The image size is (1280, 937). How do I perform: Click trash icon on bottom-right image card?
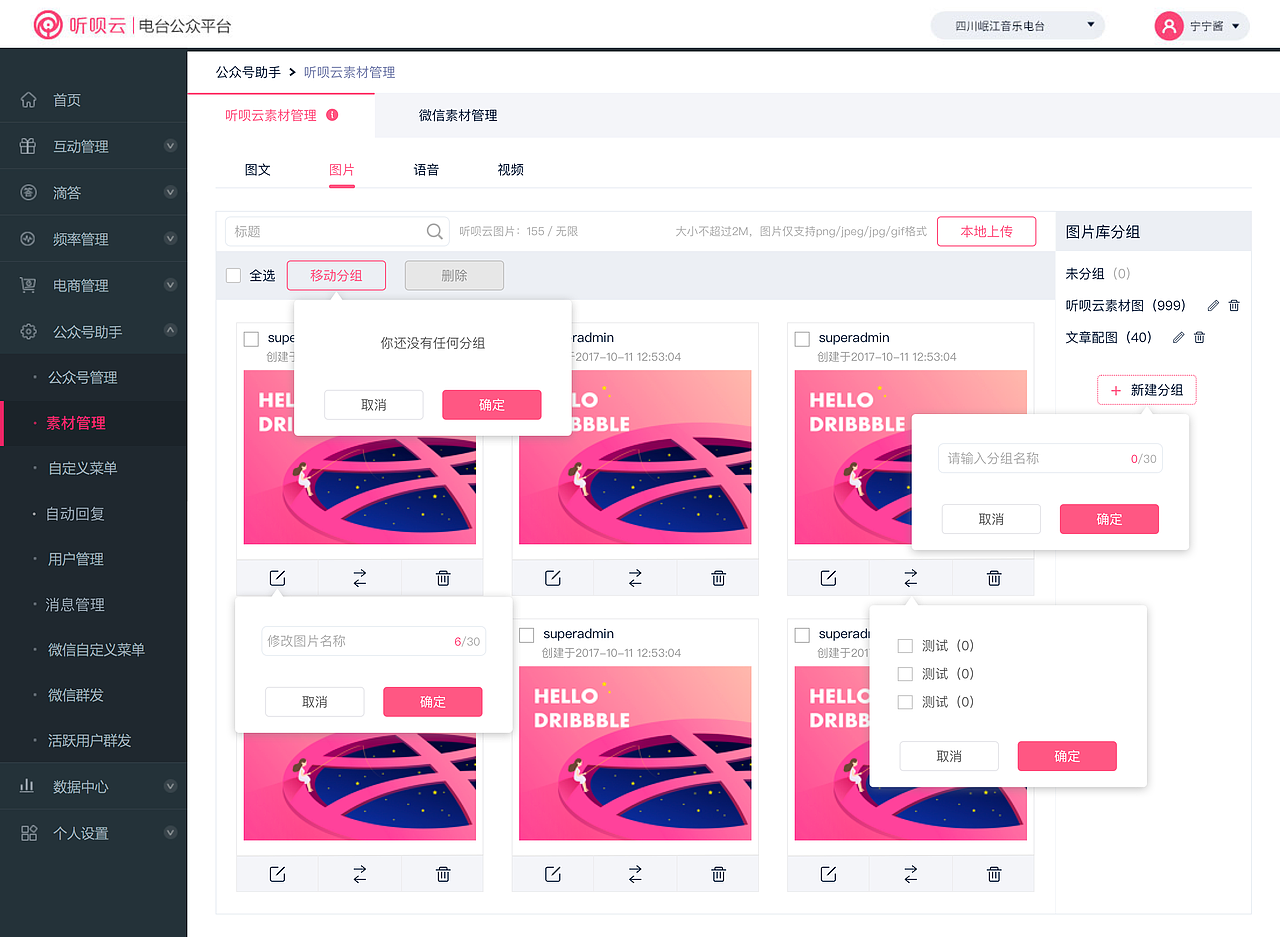(994, 874)
